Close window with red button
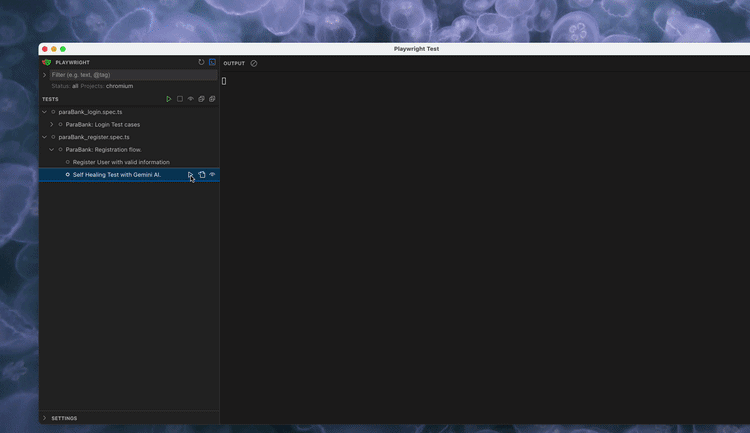The height and width of the screenshot is (433, 750). click(45, 49)
